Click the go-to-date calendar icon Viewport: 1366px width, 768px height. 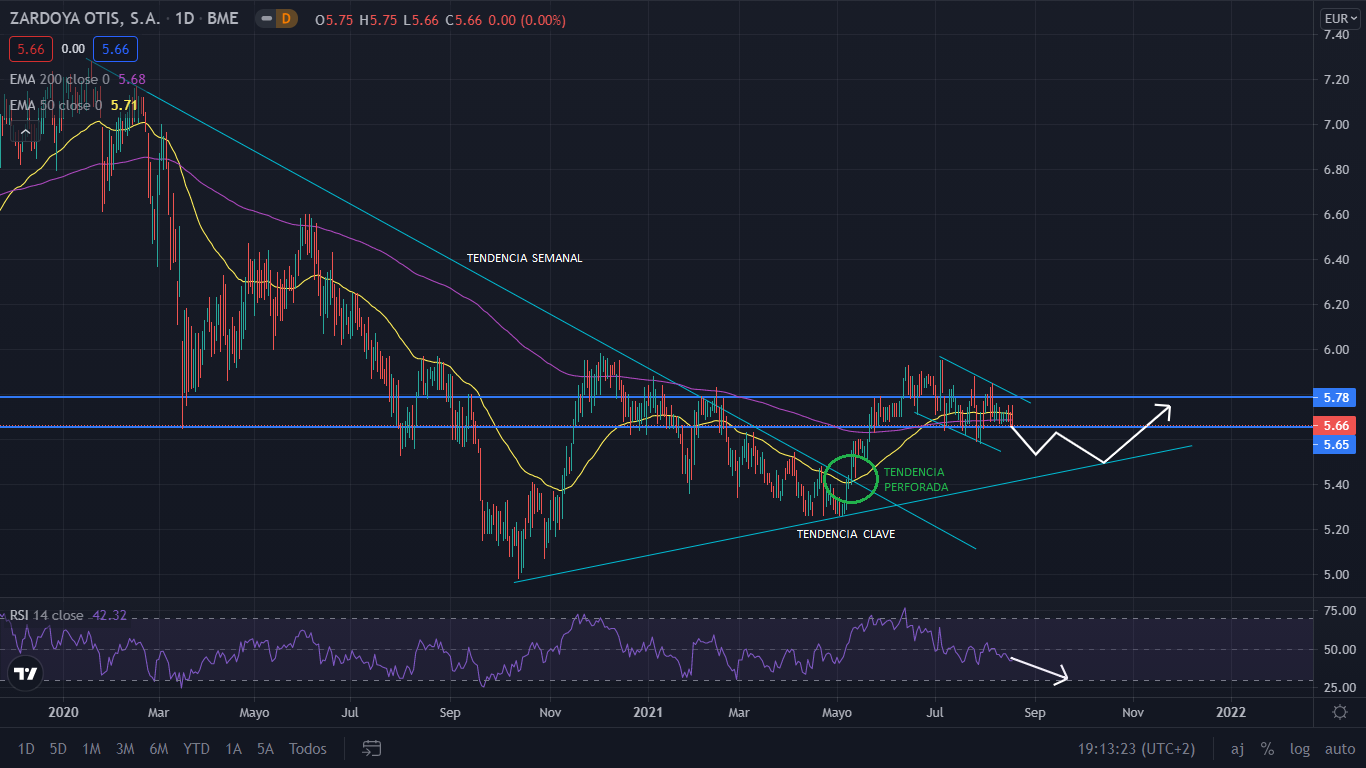point(372,748)
